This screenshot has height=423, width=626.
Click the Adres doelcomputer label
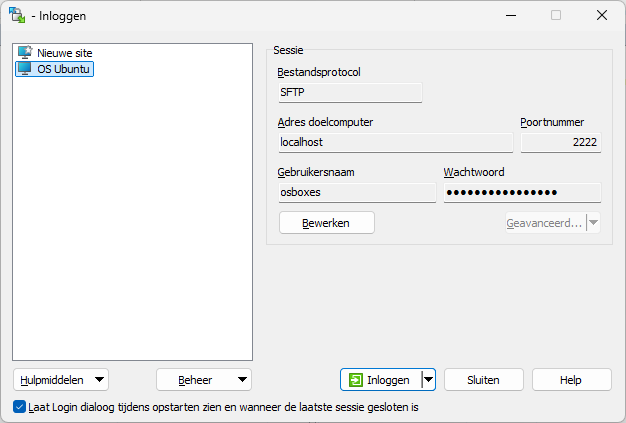click(325, 122)
